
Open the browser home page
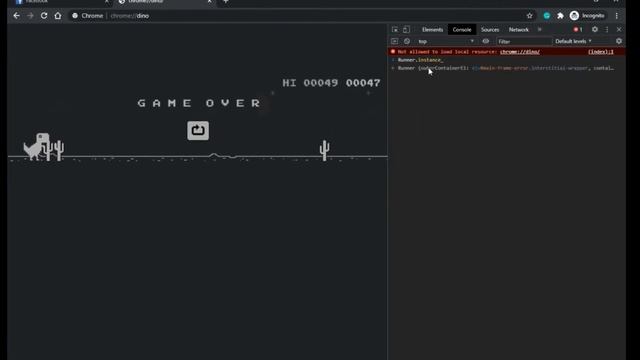point(58,16)
